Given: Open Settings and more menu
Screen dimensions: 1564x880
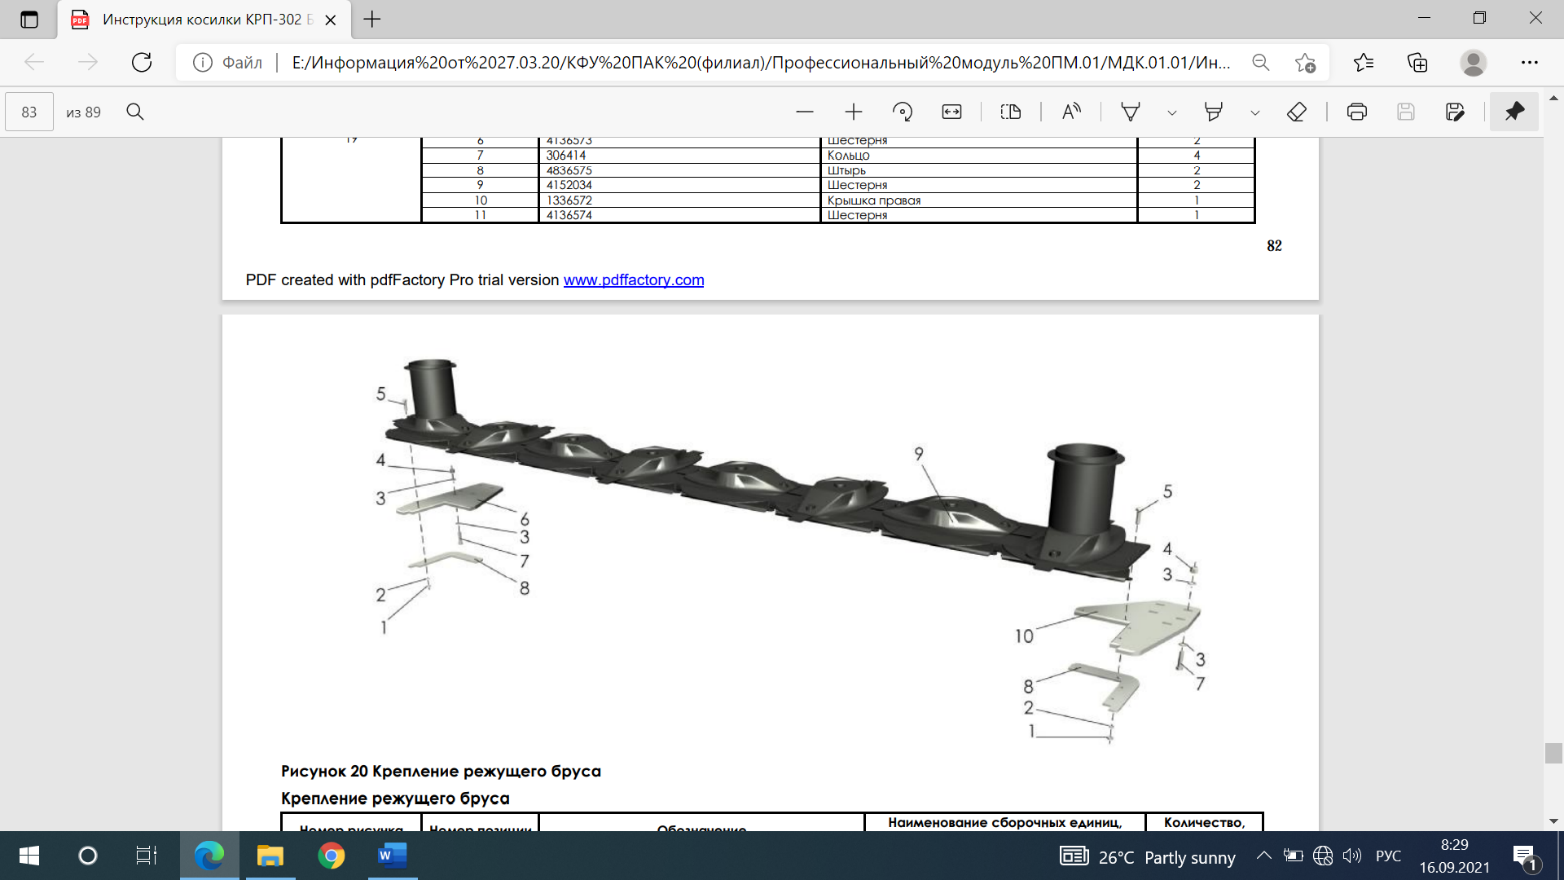Looking at the screenshot, I should click(x=1529, y=62).
